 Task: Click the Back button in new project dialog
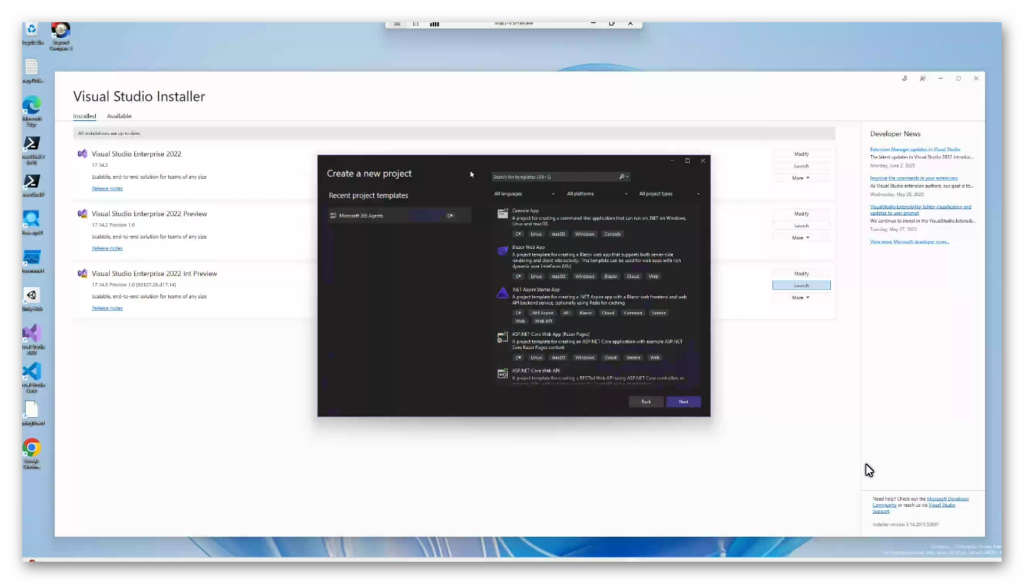pyautogui.click(x=646, y=402)
